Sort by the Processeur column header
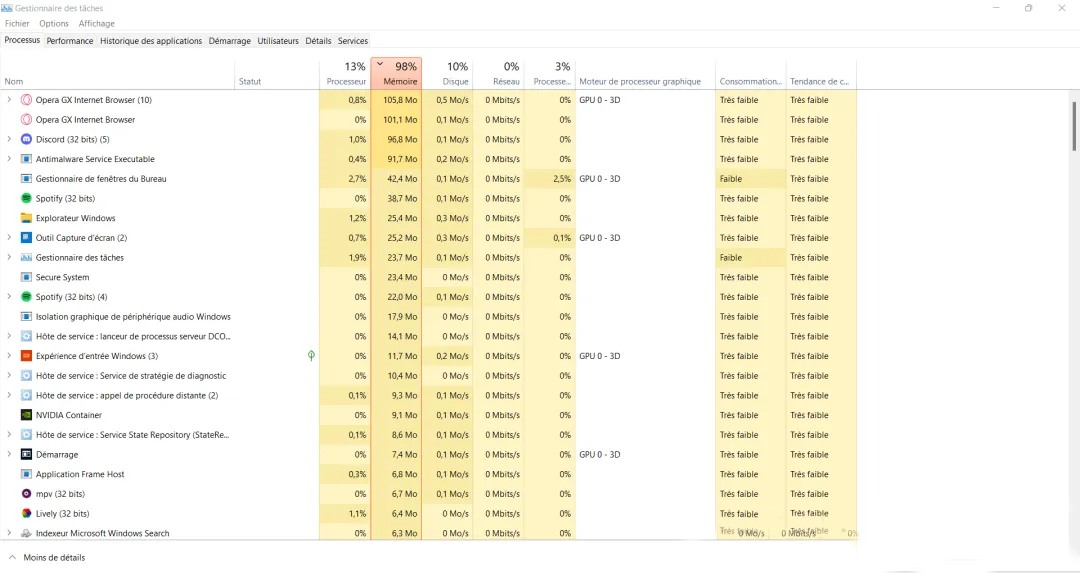The height and width of the screenshot is (574, 1080). pyautogui.click(x=345, y=74)
